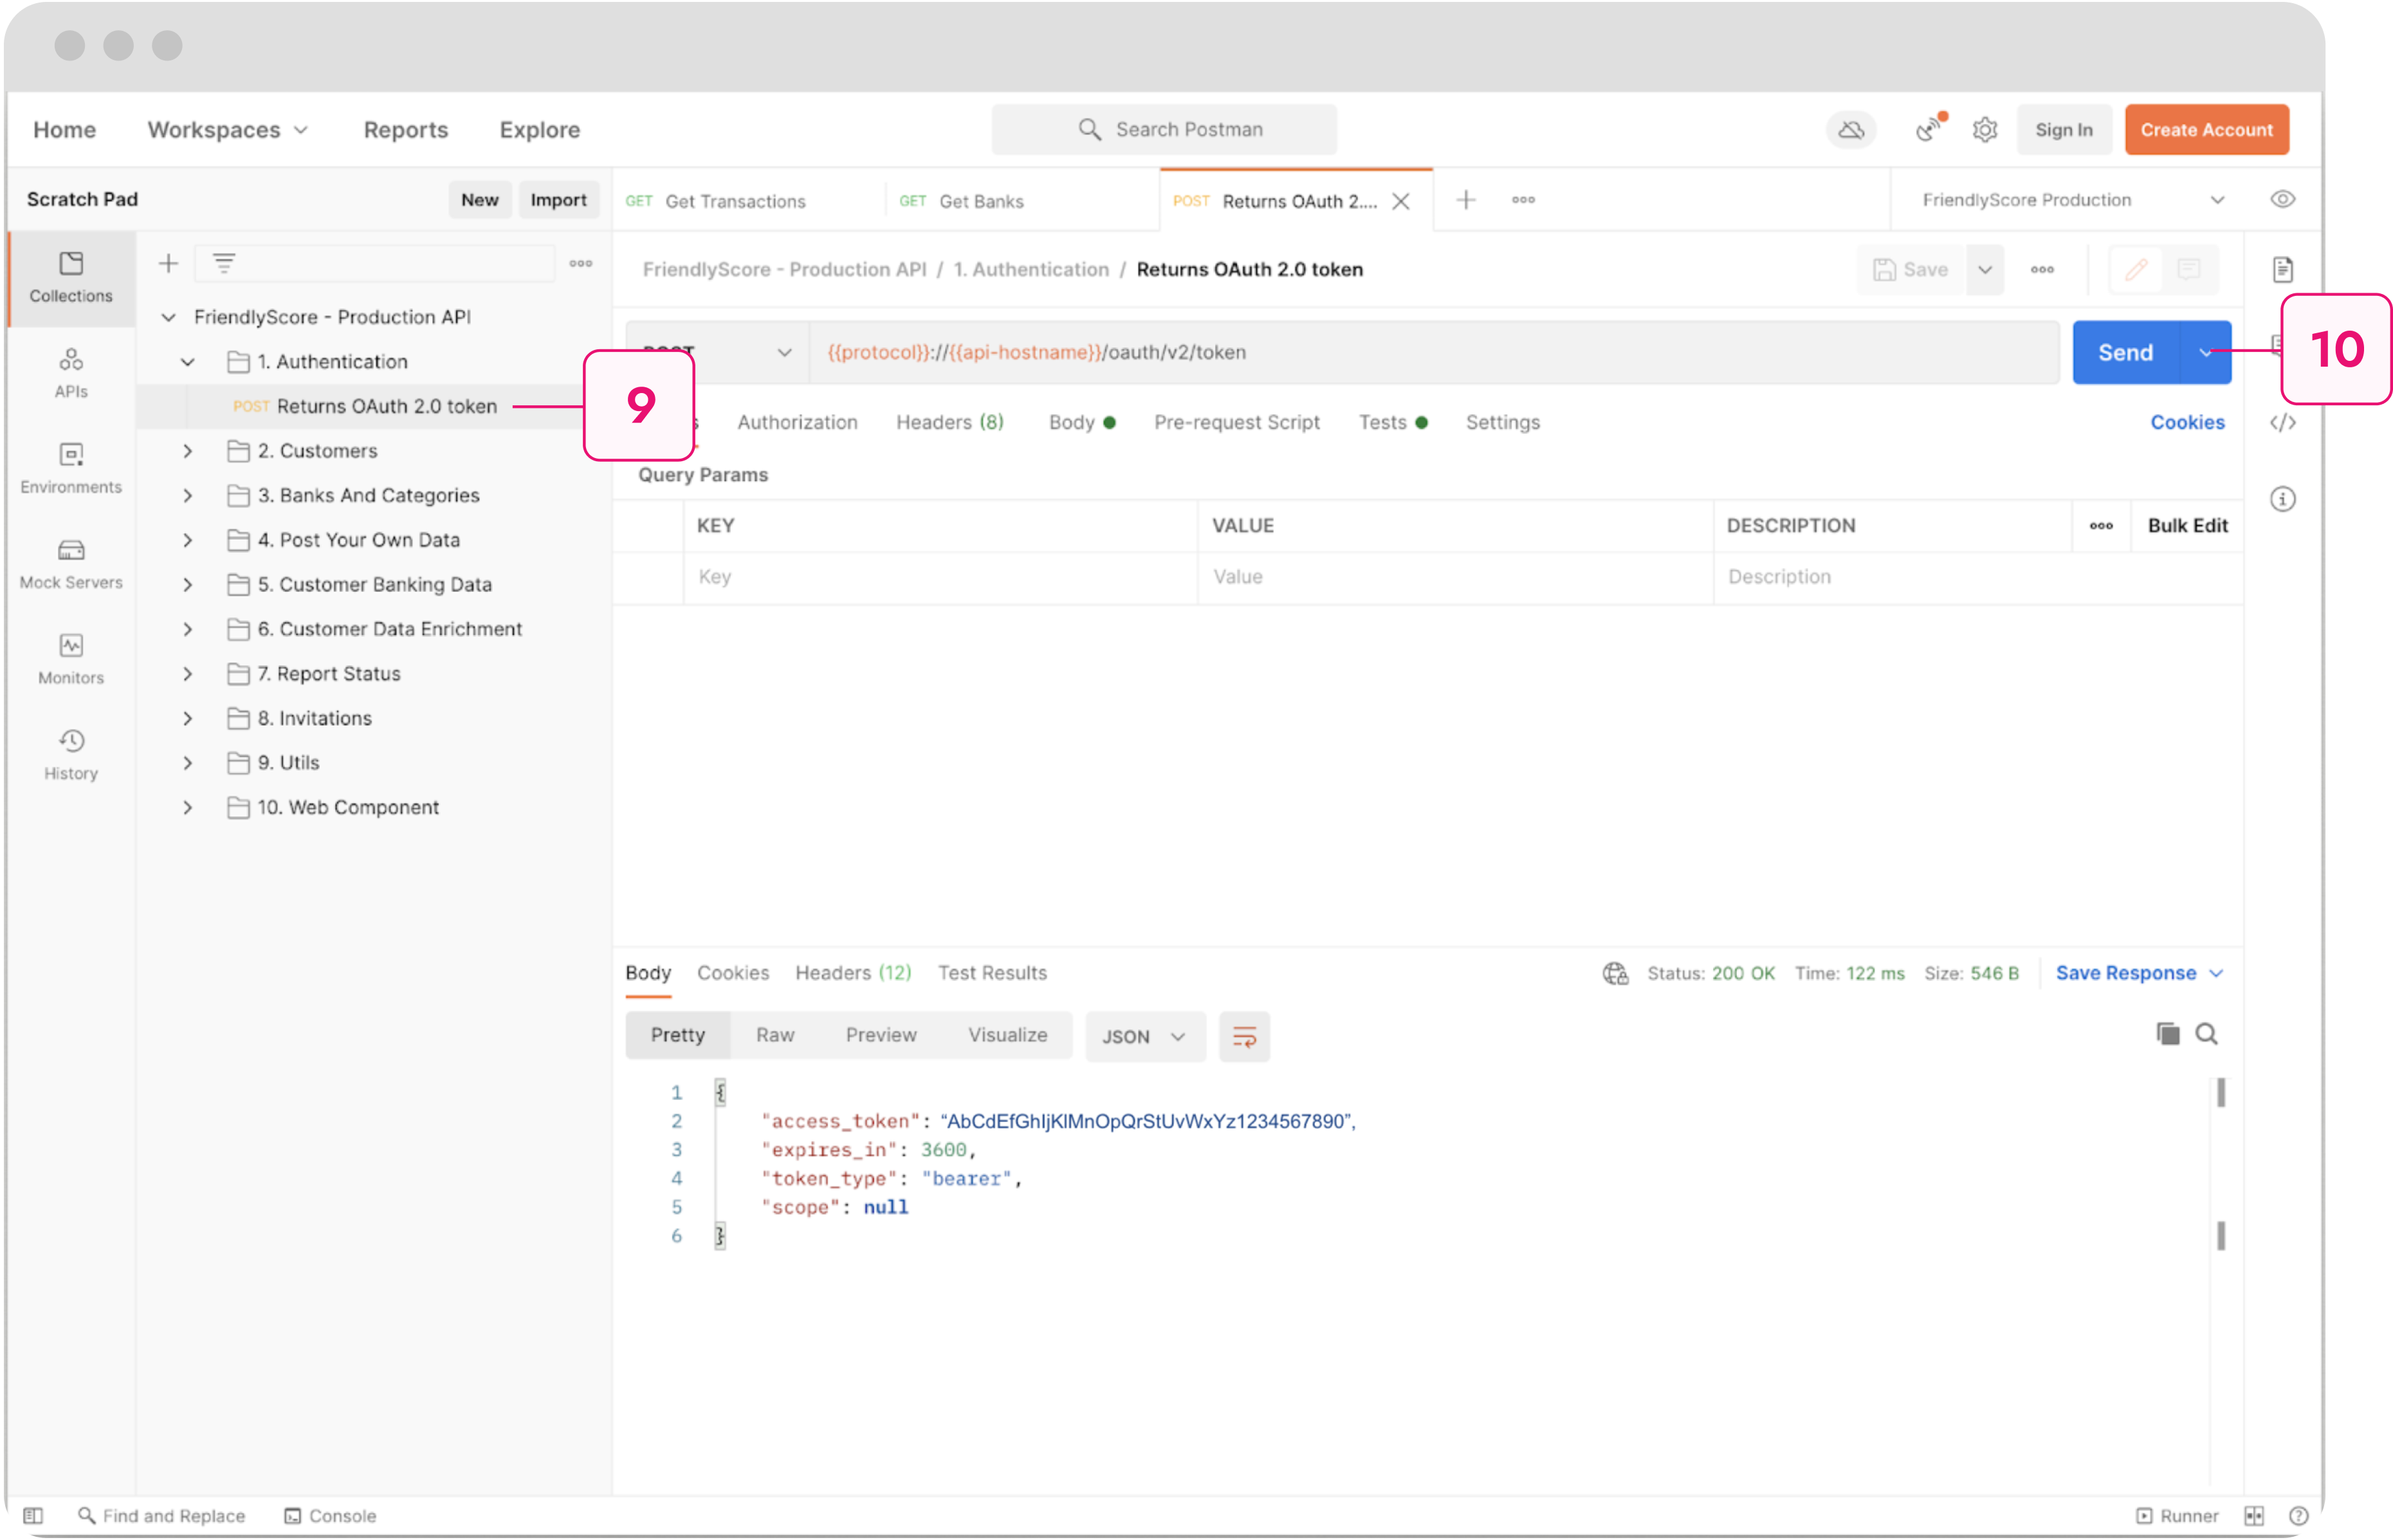Open the request info icon
Image resolution: width=2393 pixels, height=1540 pixels.
coord(2283,499)
